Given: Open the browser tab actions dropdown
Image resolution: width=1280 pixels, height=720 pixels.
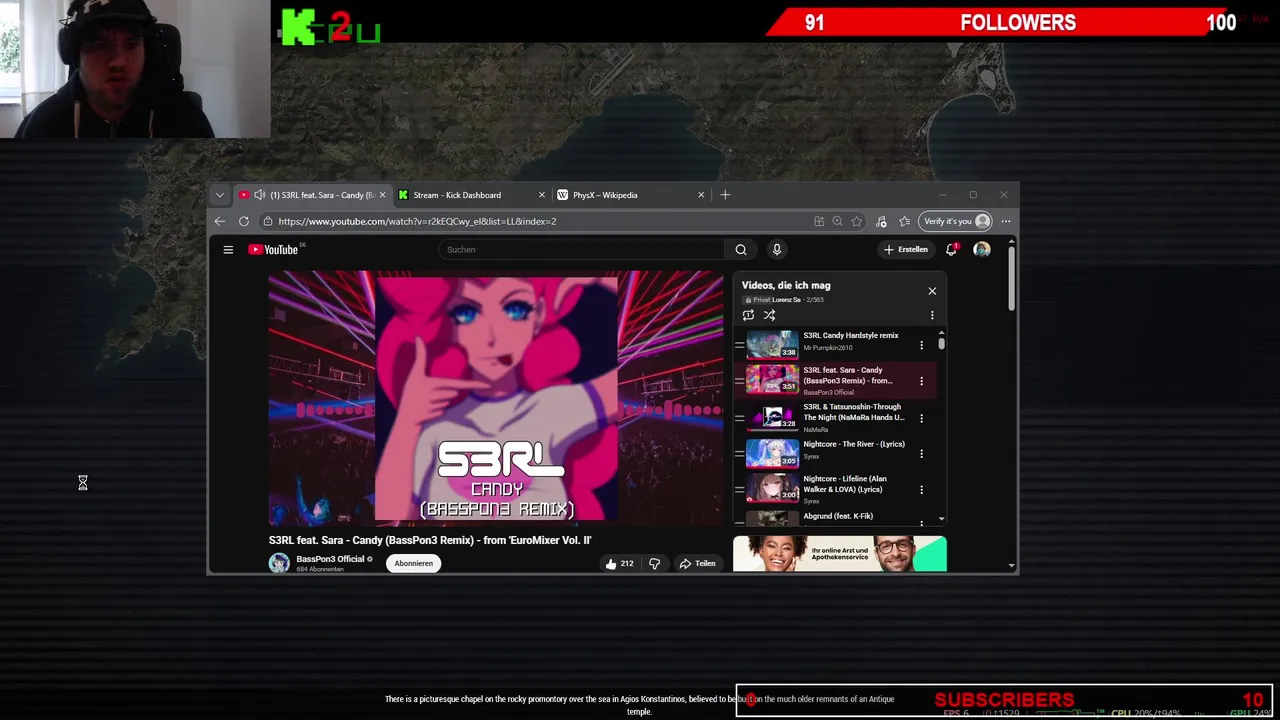Looking at the screenshot, I should (220, 195).
